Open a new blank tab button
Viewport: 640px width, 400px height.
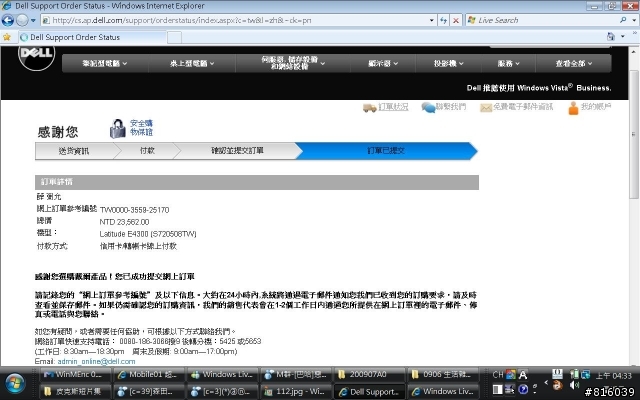[x=174, y=38]
